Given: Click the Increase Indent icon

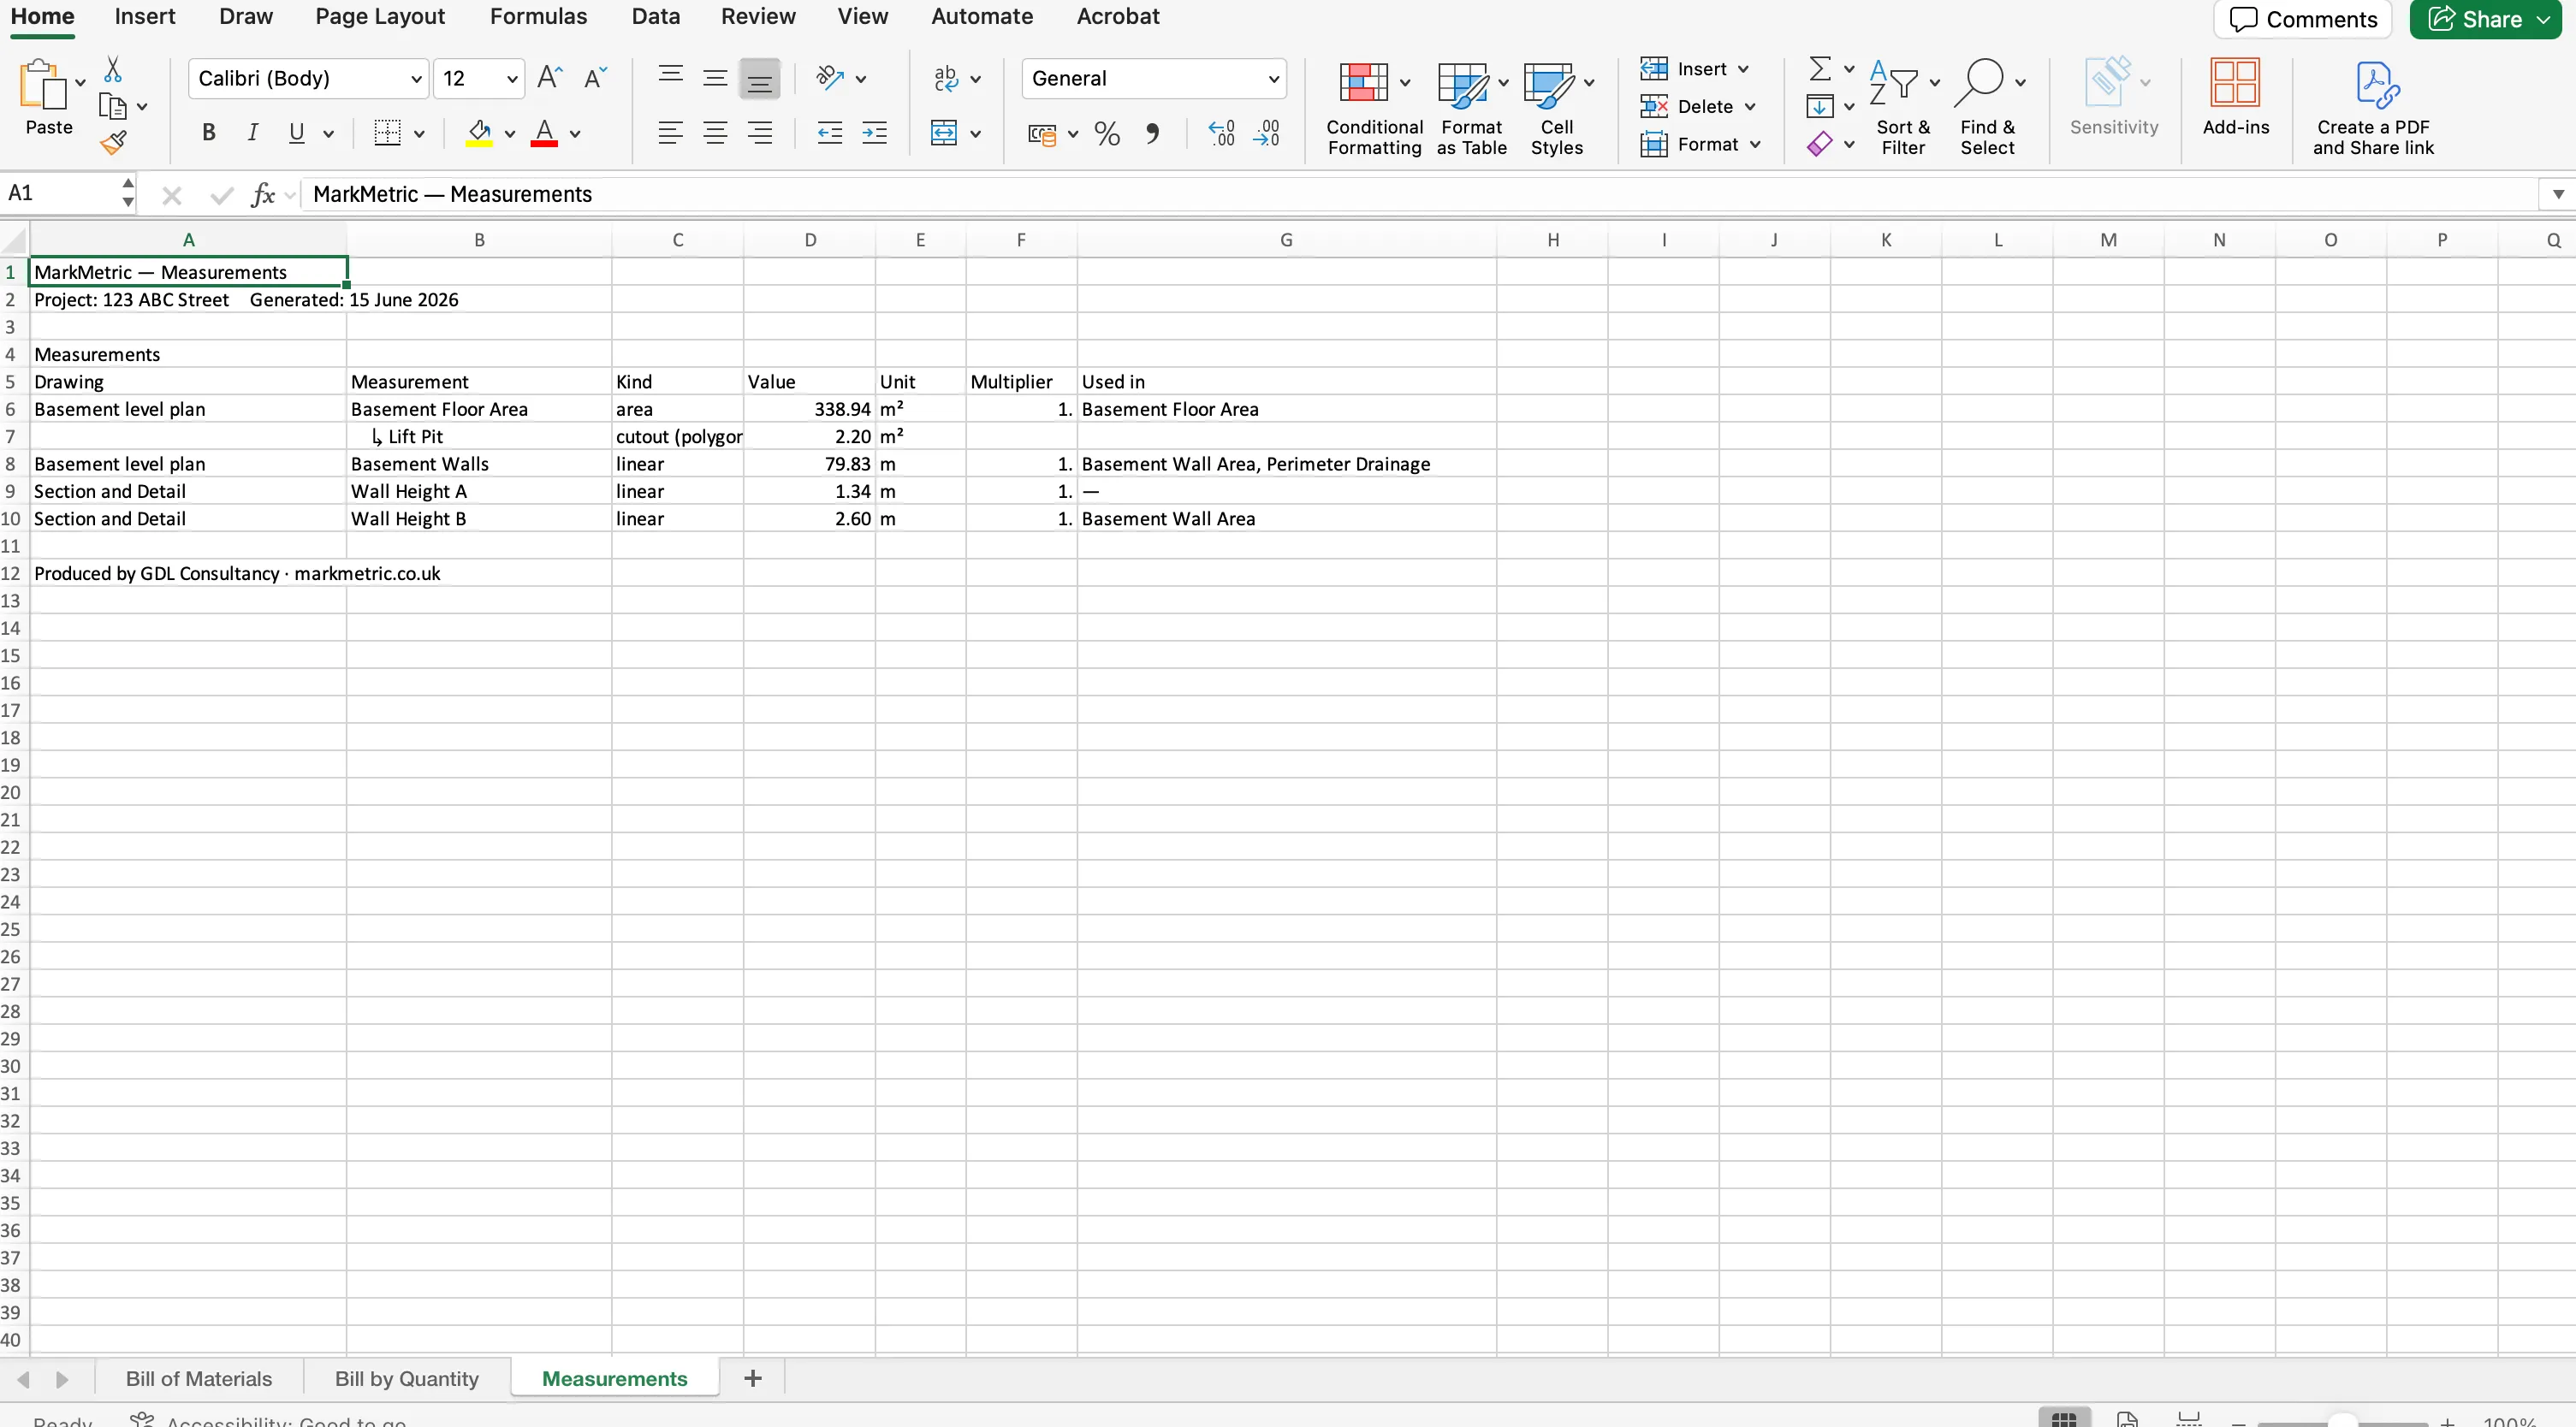Looking at the screenshot, I should (874, 133).
